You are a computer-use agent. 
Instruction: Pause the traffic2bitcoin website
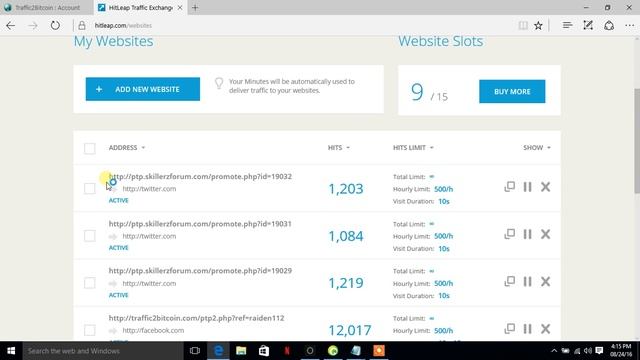click(527, 329)
